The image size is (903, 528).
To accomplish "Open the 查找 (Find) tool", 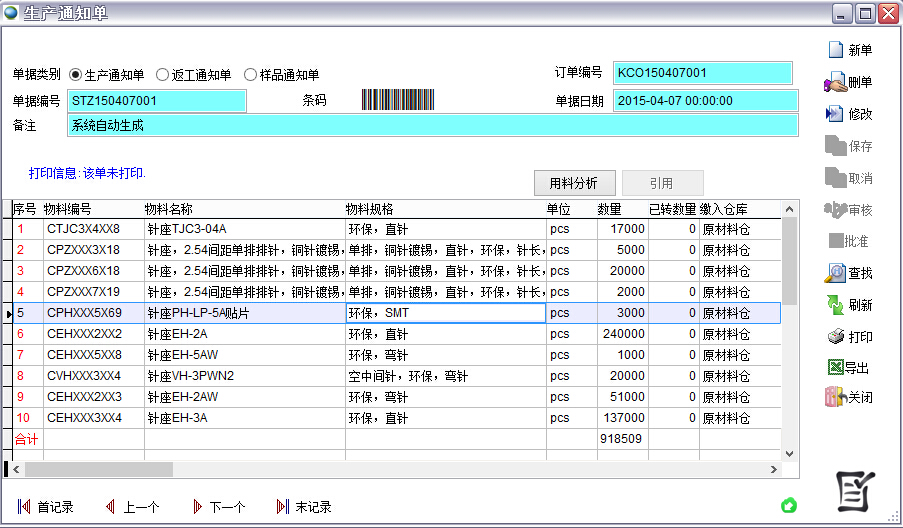I will pos(835,273).
